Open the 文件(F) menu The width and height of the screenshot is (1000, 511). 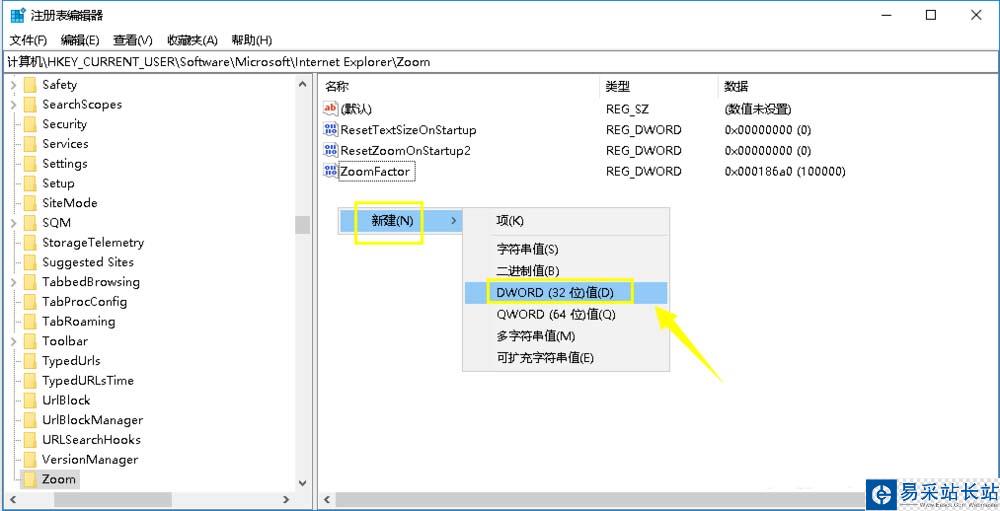coord(29,40)
